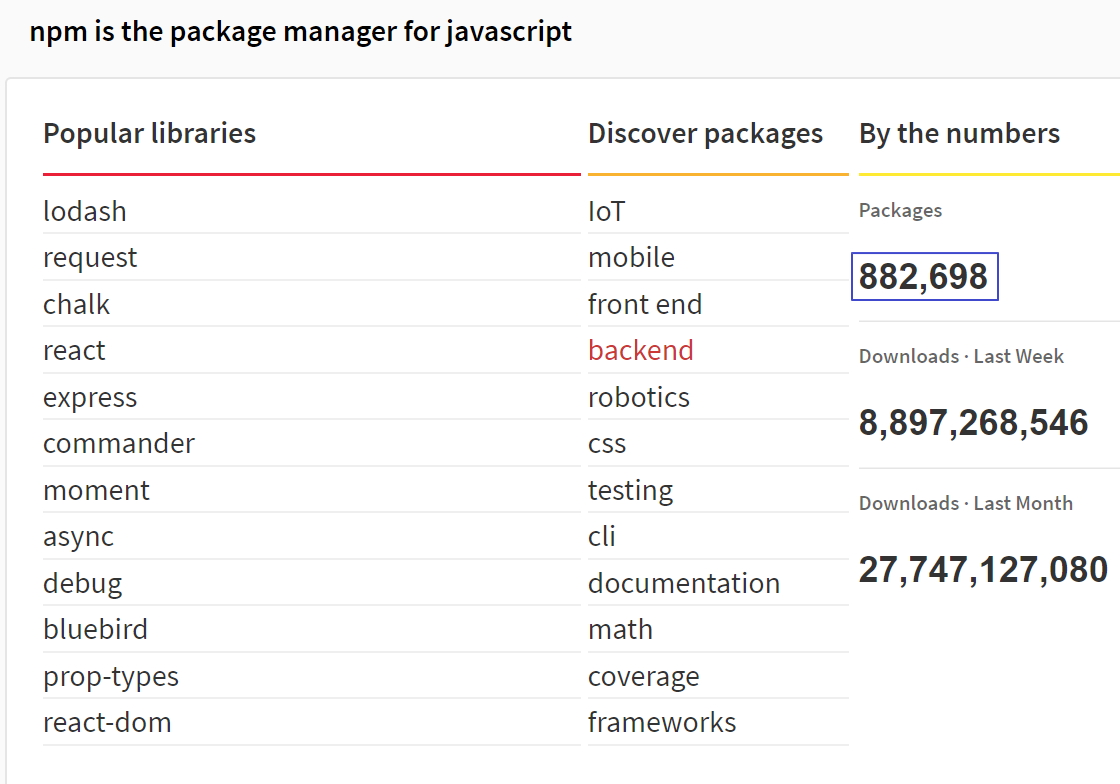The height and width of the screenshot is (784, 1120).
Task: Click the 882,698 packages count
Action: (x=924, y=277)
